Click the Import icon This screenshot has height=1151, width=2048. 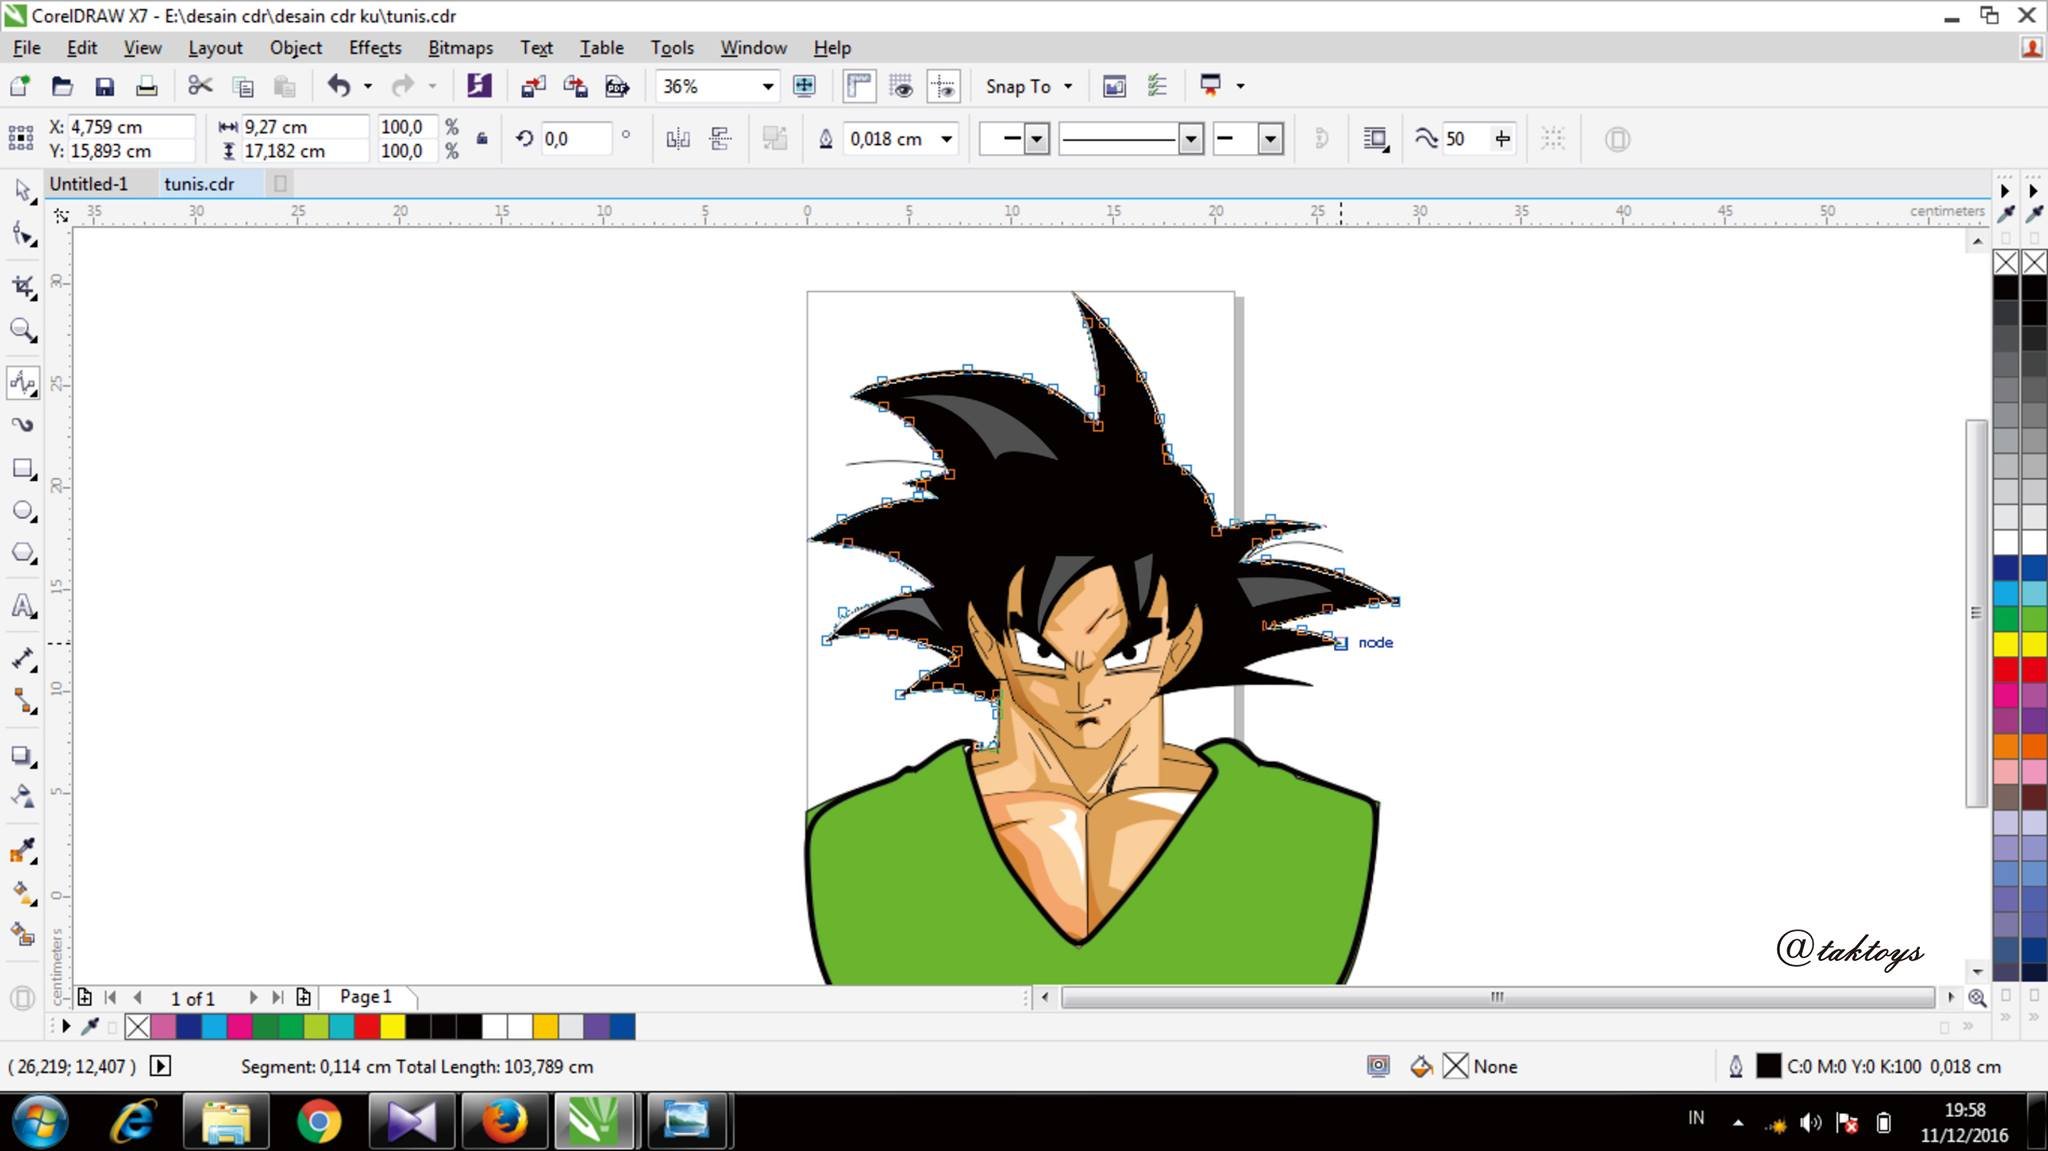[x=533, y=86]
